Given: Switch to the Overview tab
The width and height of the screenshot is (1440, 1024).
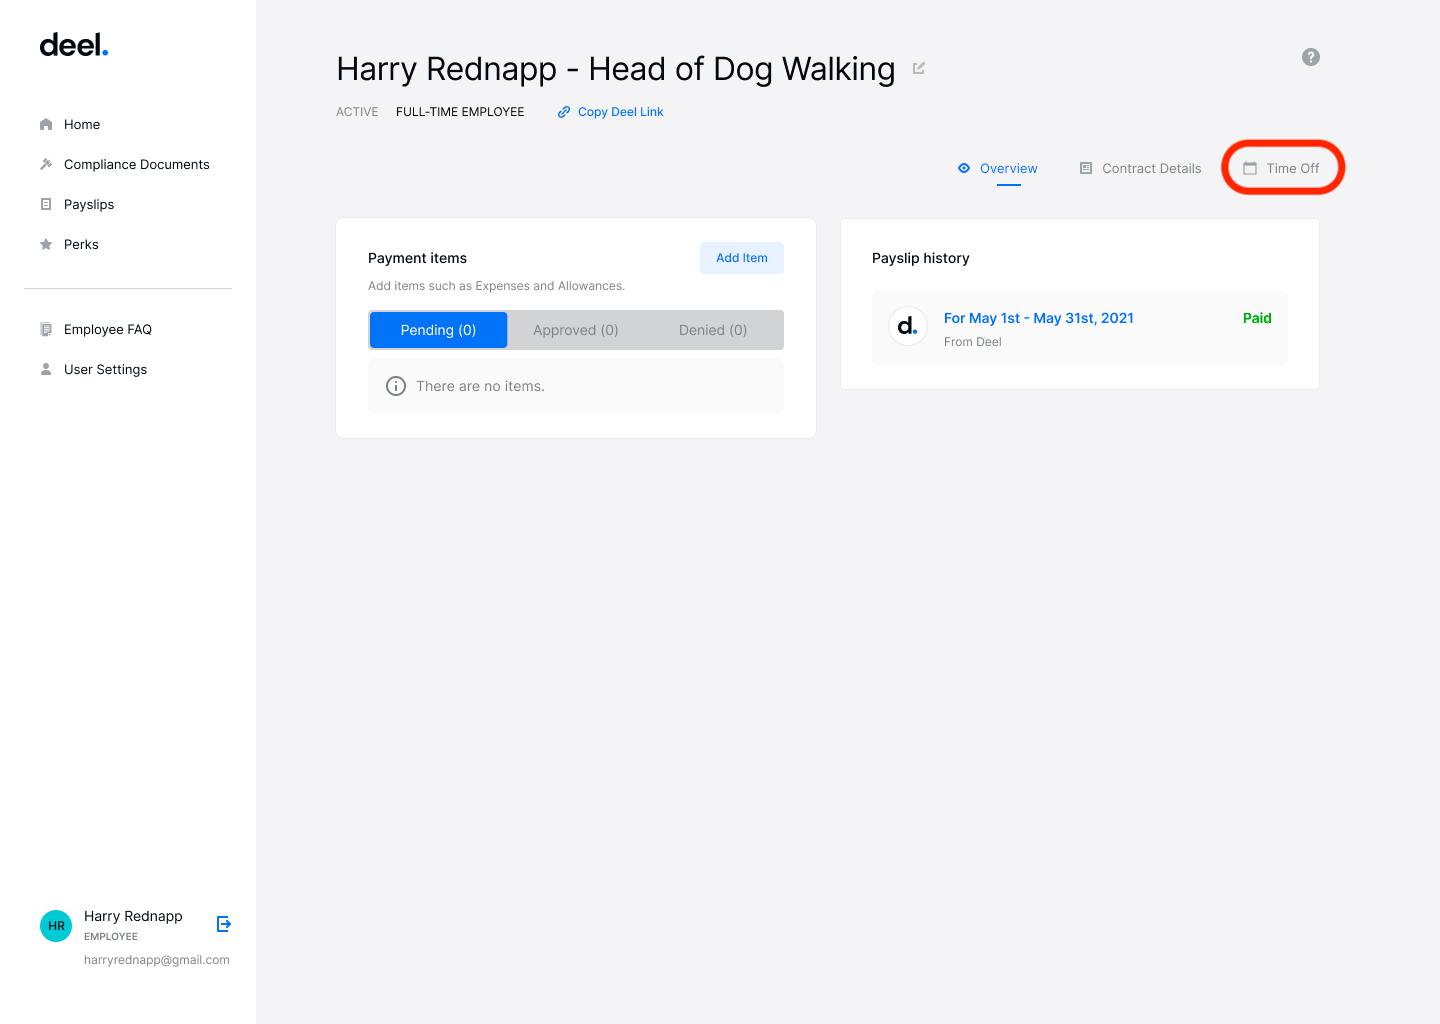Looking at the screenshot, I should point(998,168).
